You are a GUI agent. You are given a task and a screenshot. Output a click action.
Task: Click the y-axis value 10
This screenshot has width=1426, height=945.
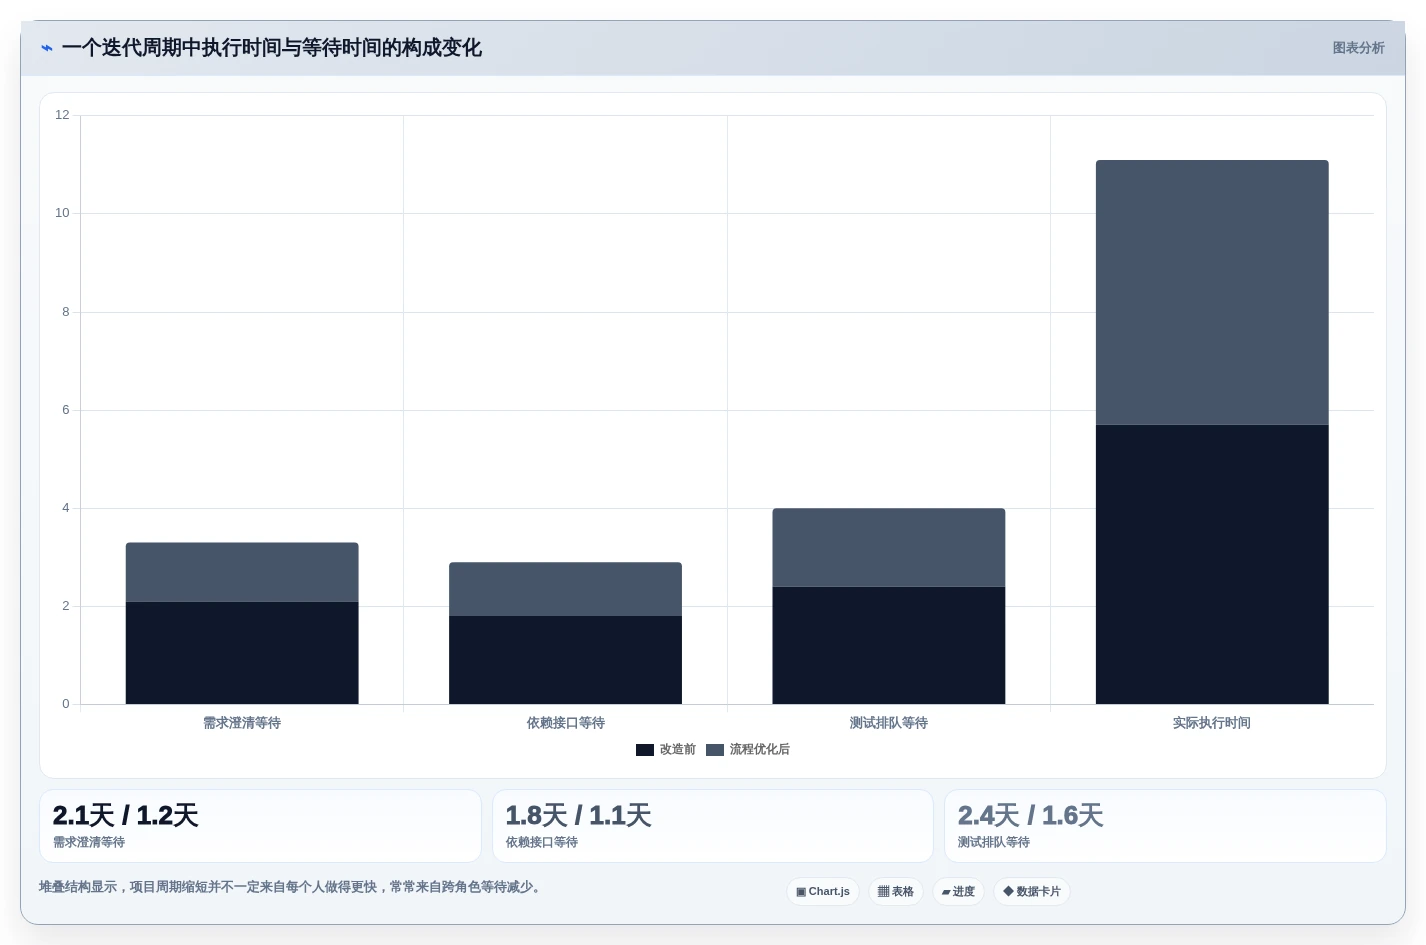pyautogui.click(x=62, y=213)
